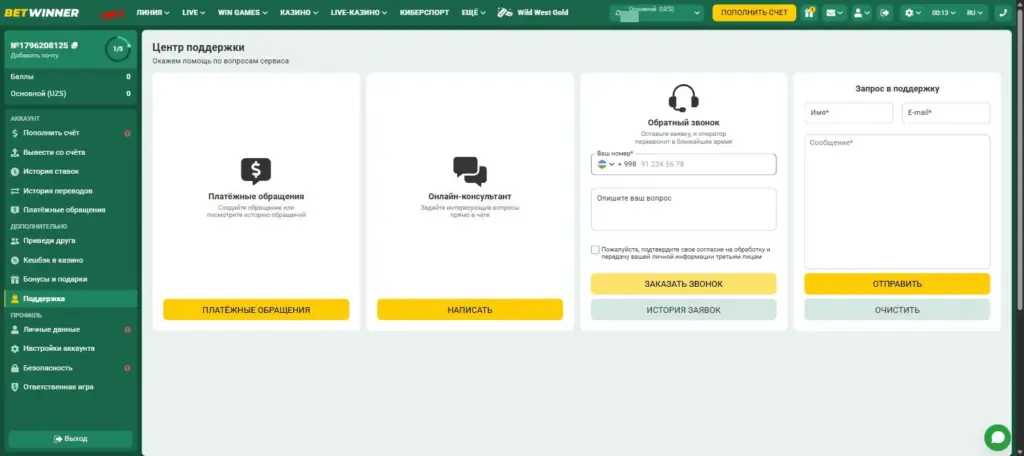Open the user profile icon in header
1024x456 pixels.
(862, 12)
